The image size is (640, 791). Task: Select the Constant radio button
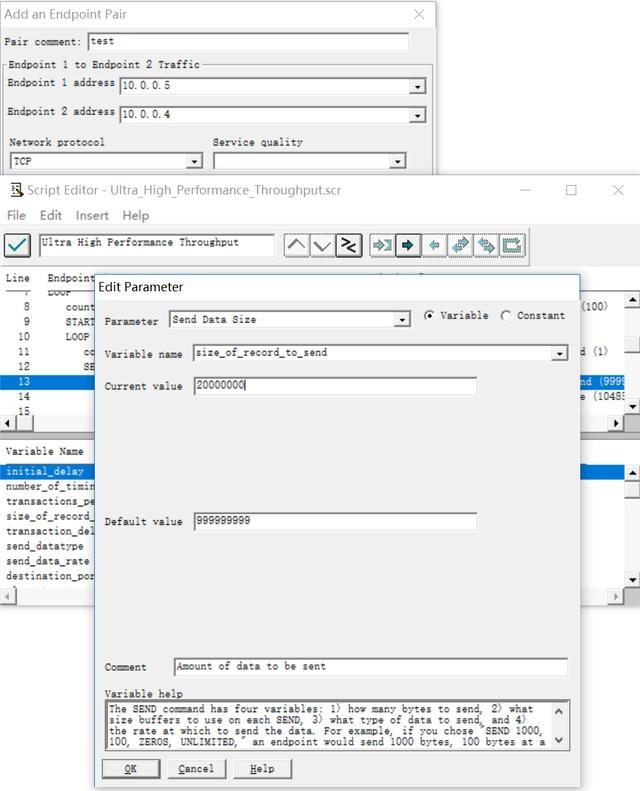click(506, 316)
